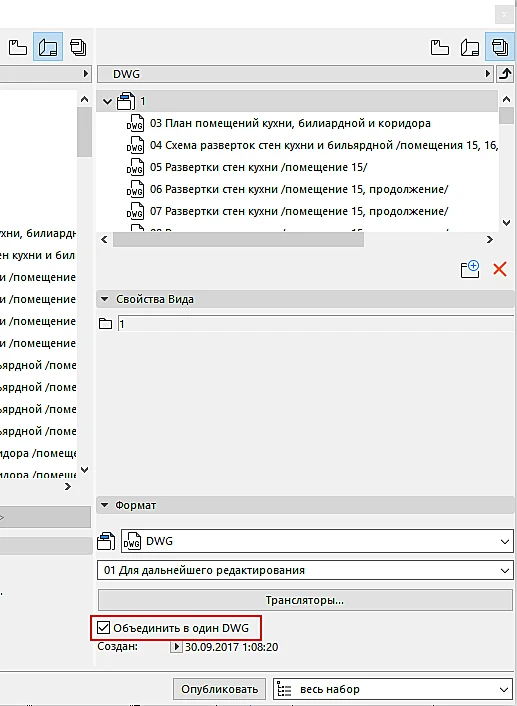Image resolution: width=517 pixels, height=706 pixels.
Task: Click the New Folder icon with plus
Action: click(470, 269)
